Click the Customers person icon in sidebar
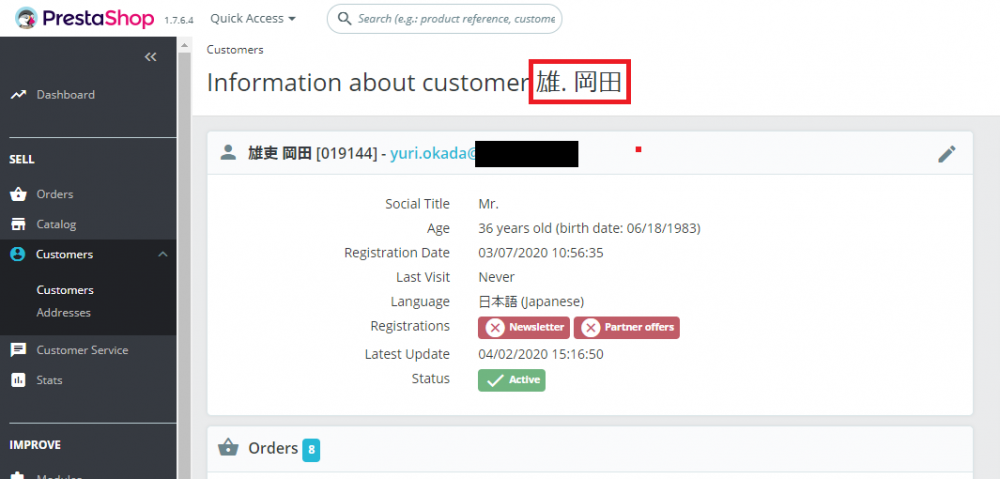The width and height of the screenshot is (1000, 479). (18, 254)
